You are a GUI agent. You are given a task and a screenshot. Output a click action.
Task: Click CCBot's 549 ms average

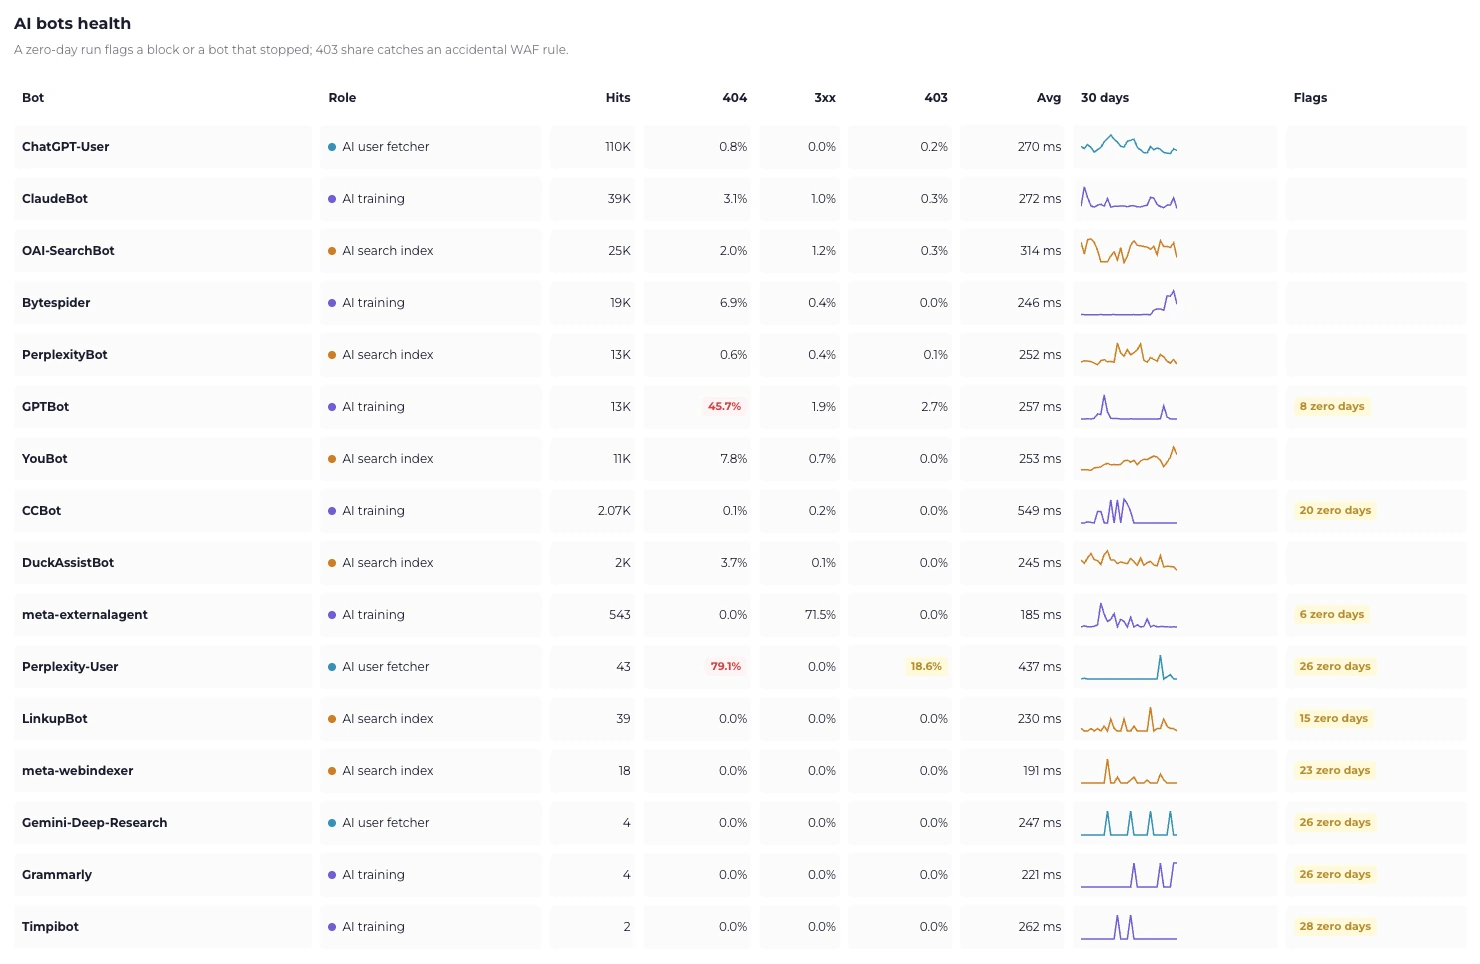[1039, 511]
